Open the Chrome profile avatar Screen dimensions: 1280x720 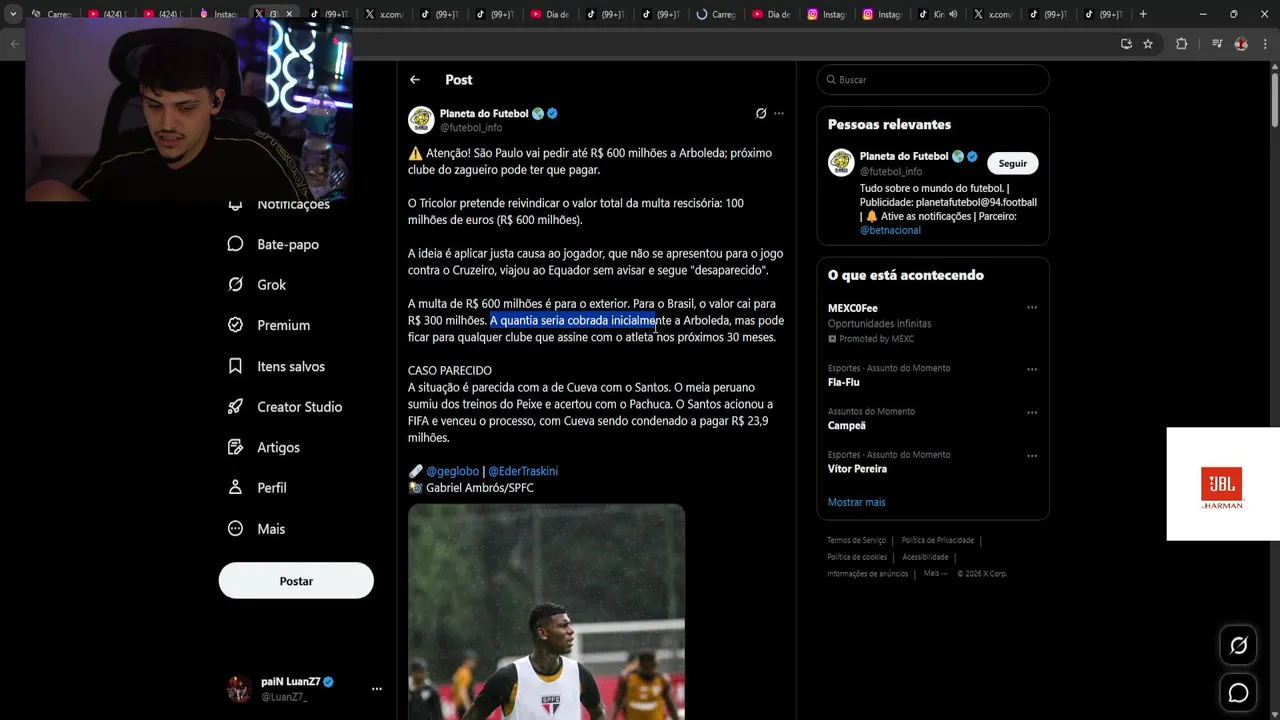point(1241,44)
